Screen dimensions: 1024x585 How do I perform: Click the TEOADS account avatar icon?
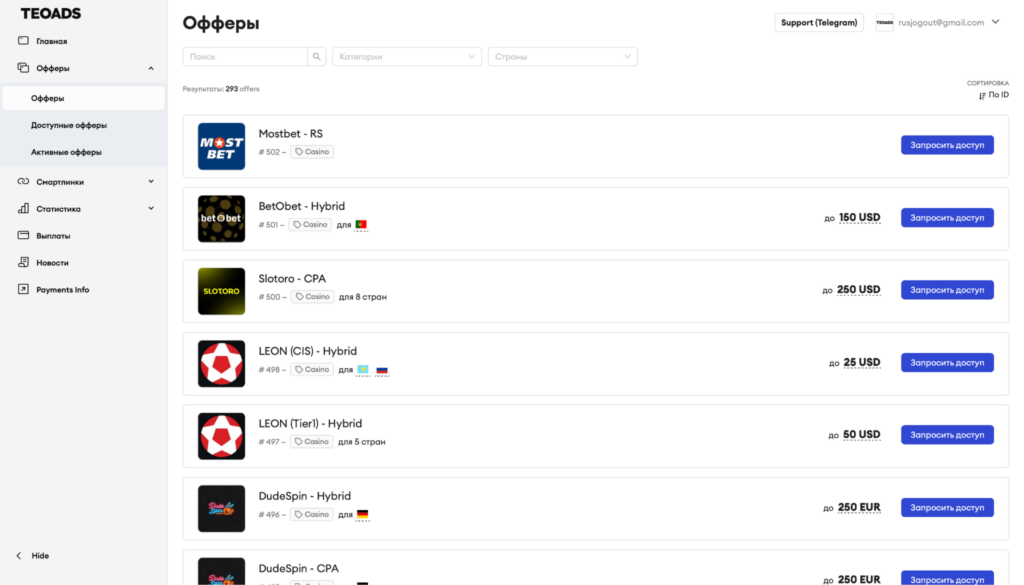884,22
